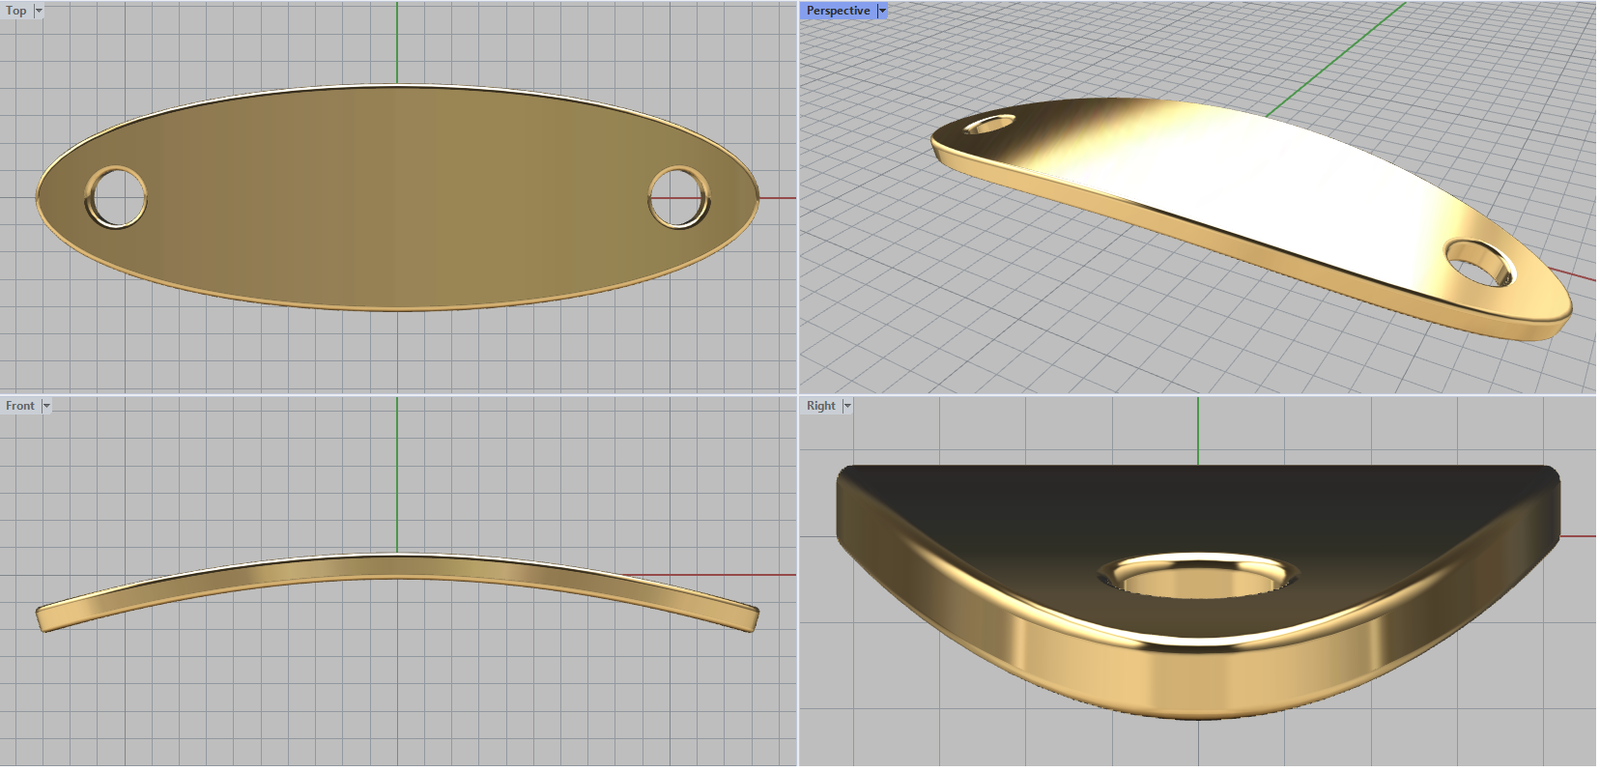
Task: Select the left hole in Top view
Action: click(116, 197)
